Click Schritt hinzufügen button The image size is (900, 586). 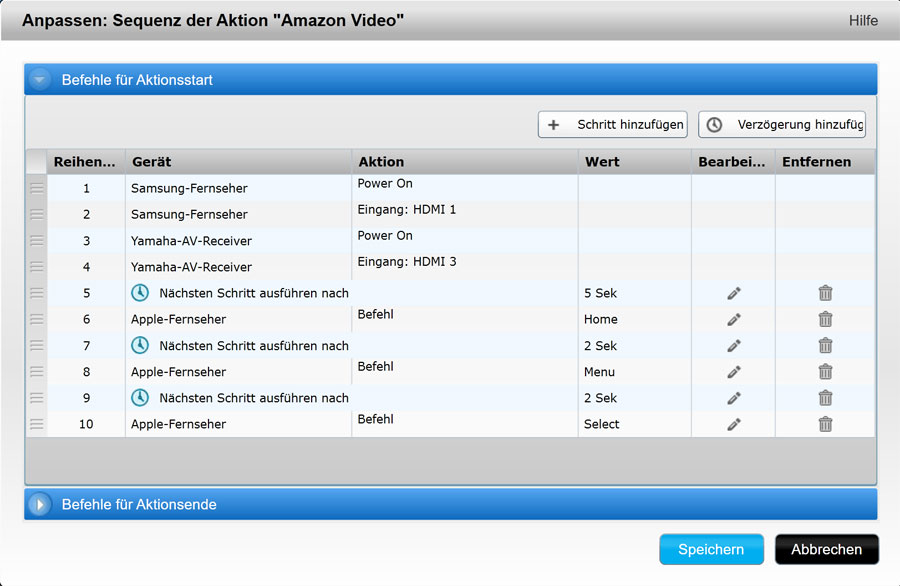click(613, 125)
